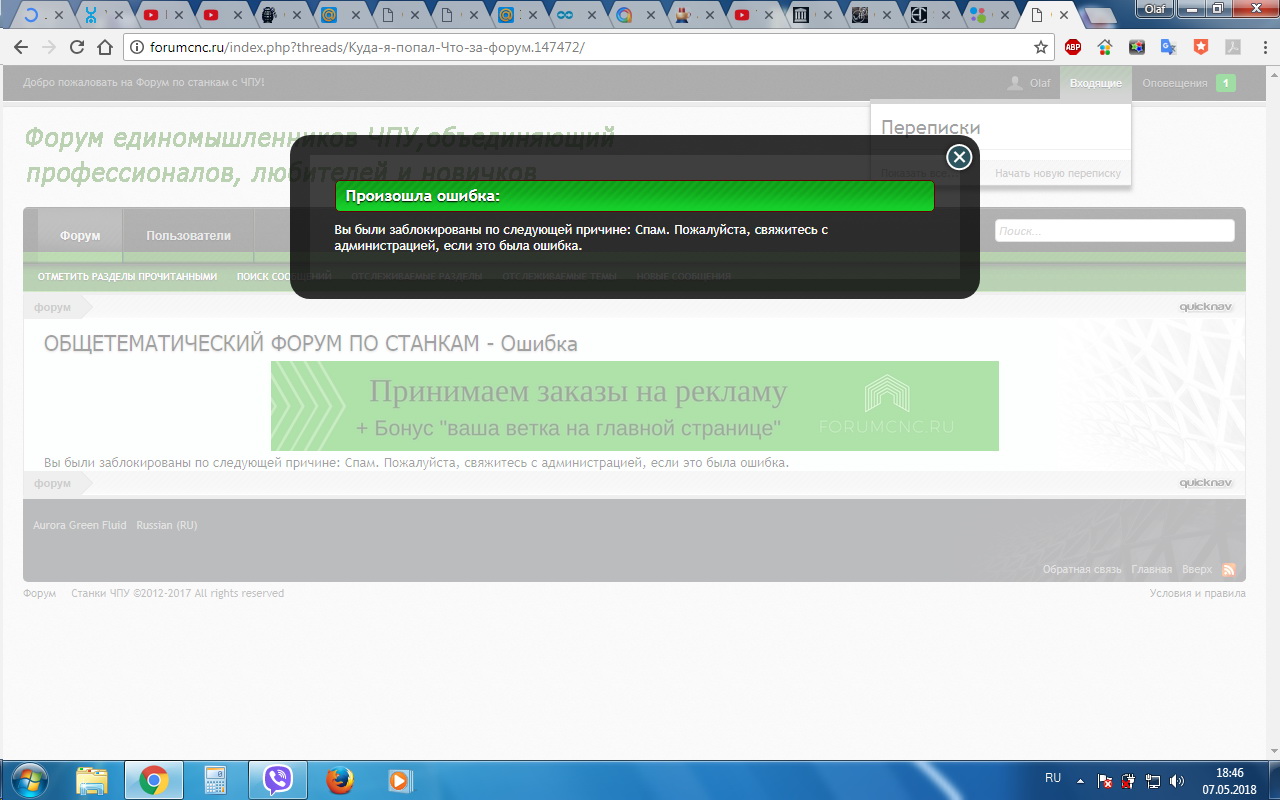This screenshot has height=800, width=1280.
Task: Open Условия и правила link
Action: [x=1198, y=594]
